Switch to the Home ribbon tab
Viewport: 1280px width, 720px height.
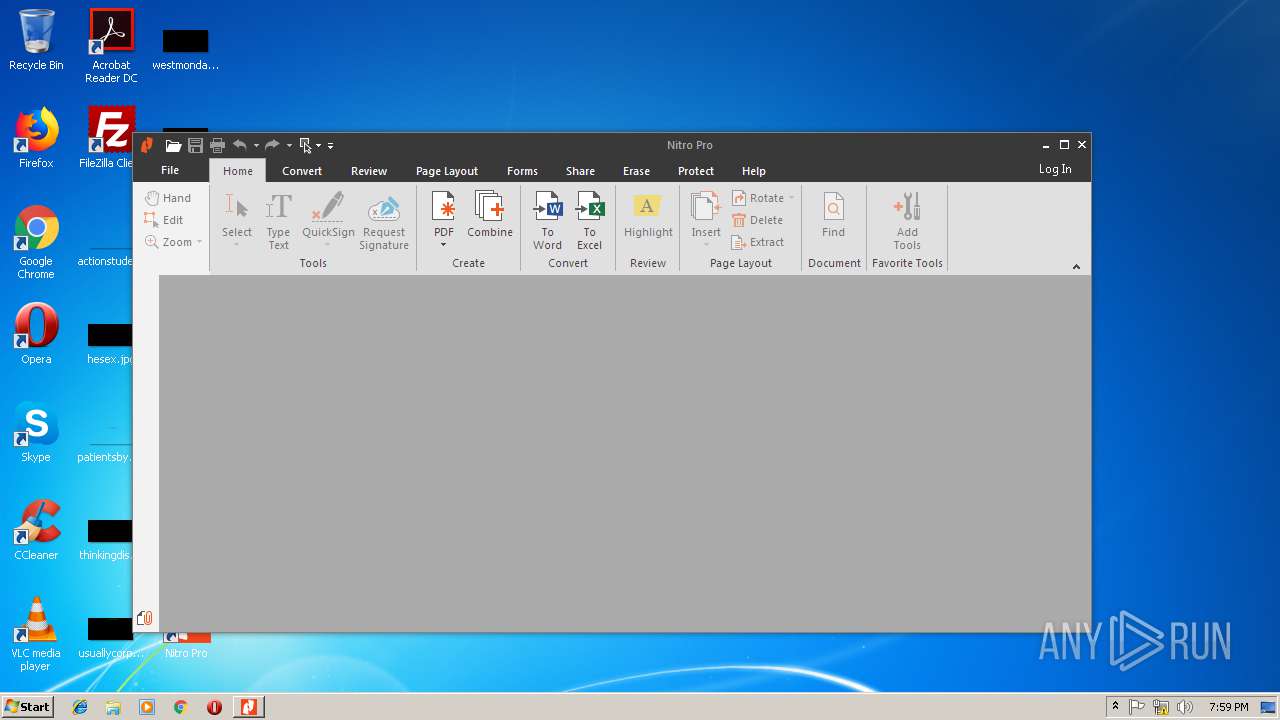[238, 171]
